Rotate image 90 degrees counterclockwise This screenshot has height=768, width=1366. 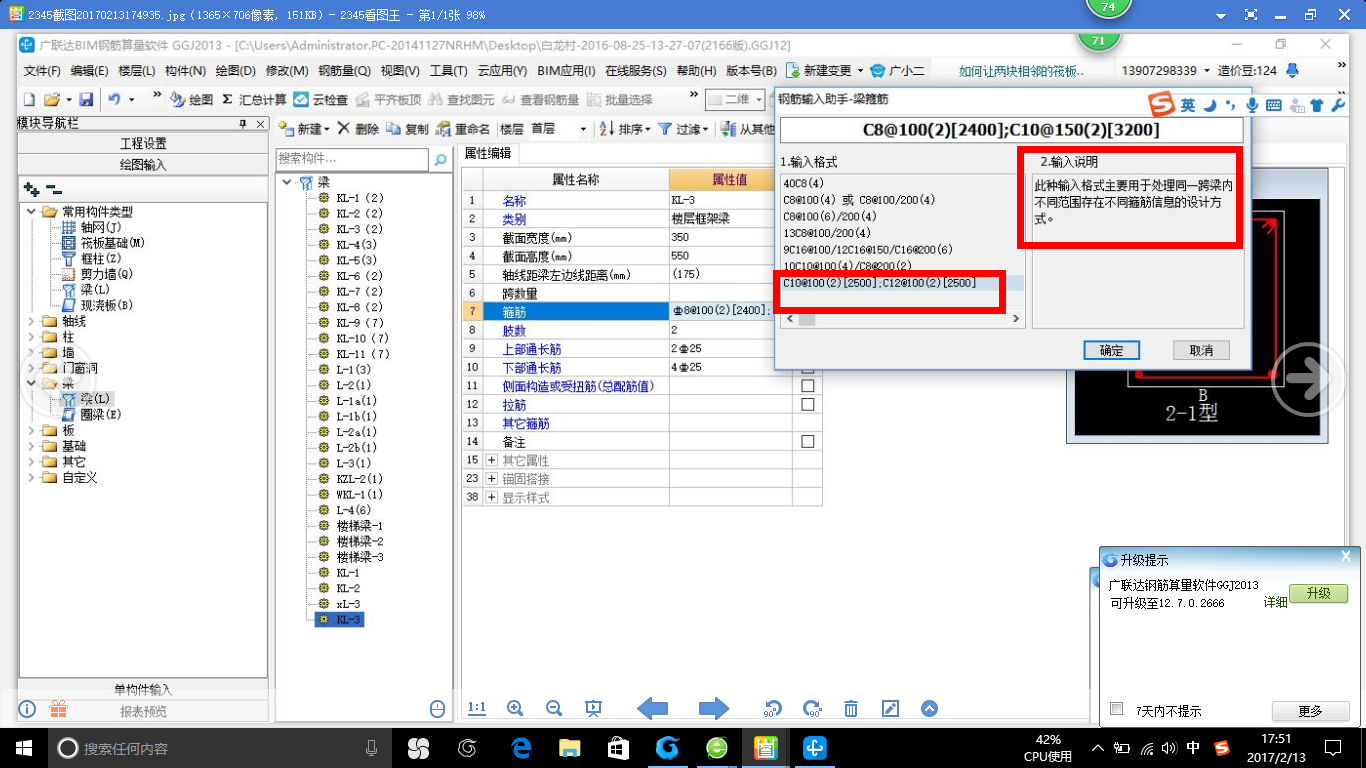(x=772, y=709)
